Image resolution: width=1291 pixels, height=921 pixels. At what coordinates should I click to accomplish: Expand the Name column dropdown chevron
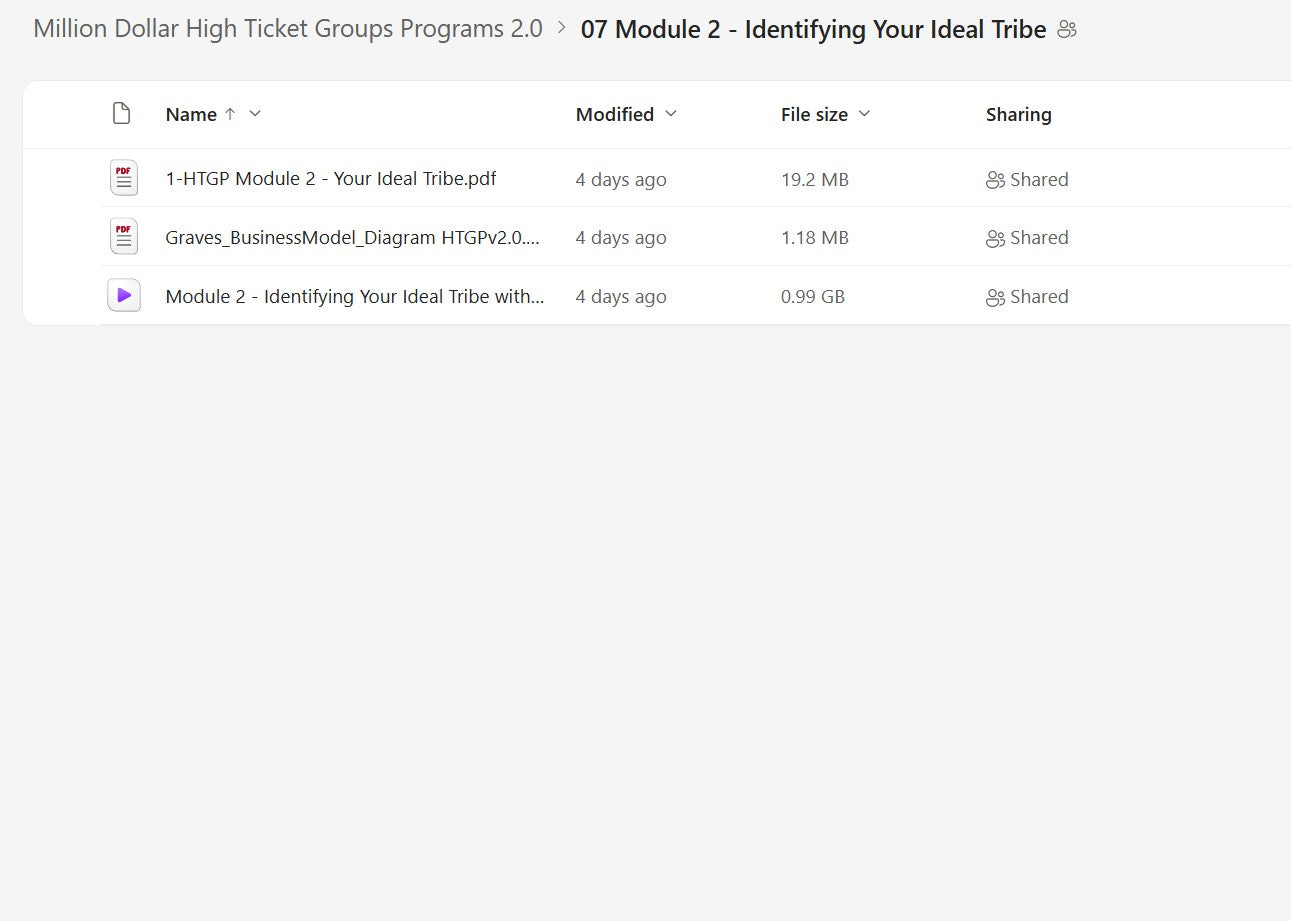tap(255, 114)
